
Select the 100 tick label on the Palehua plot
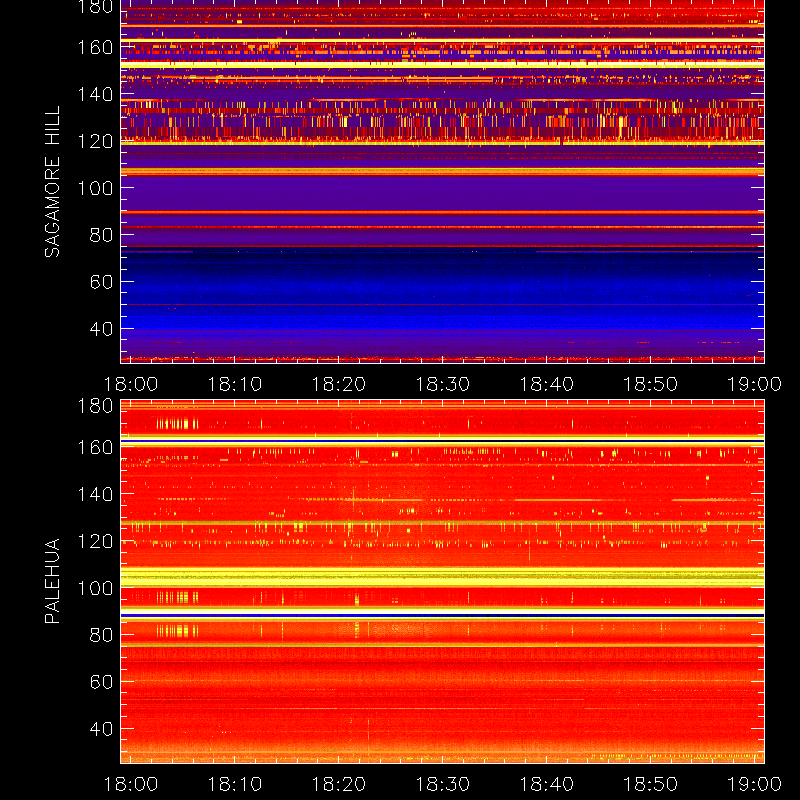pyautogui.click(x=95, y=588)
